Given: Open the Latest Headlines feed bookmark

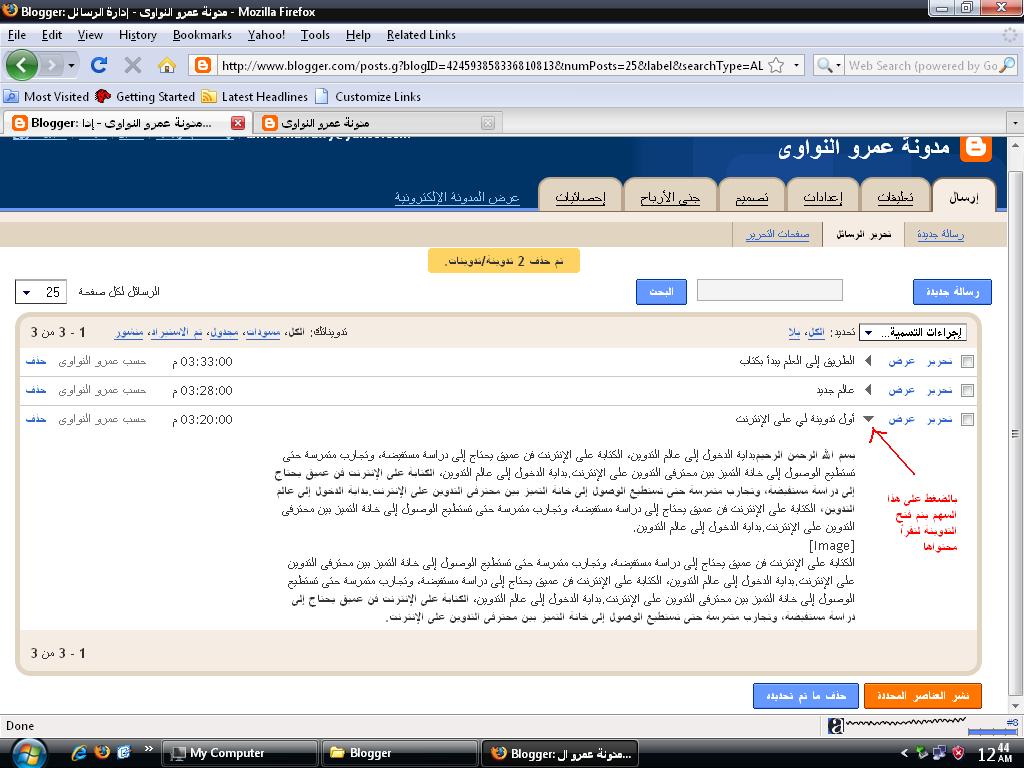Looking at the screenshot, I should coord(255,97).
